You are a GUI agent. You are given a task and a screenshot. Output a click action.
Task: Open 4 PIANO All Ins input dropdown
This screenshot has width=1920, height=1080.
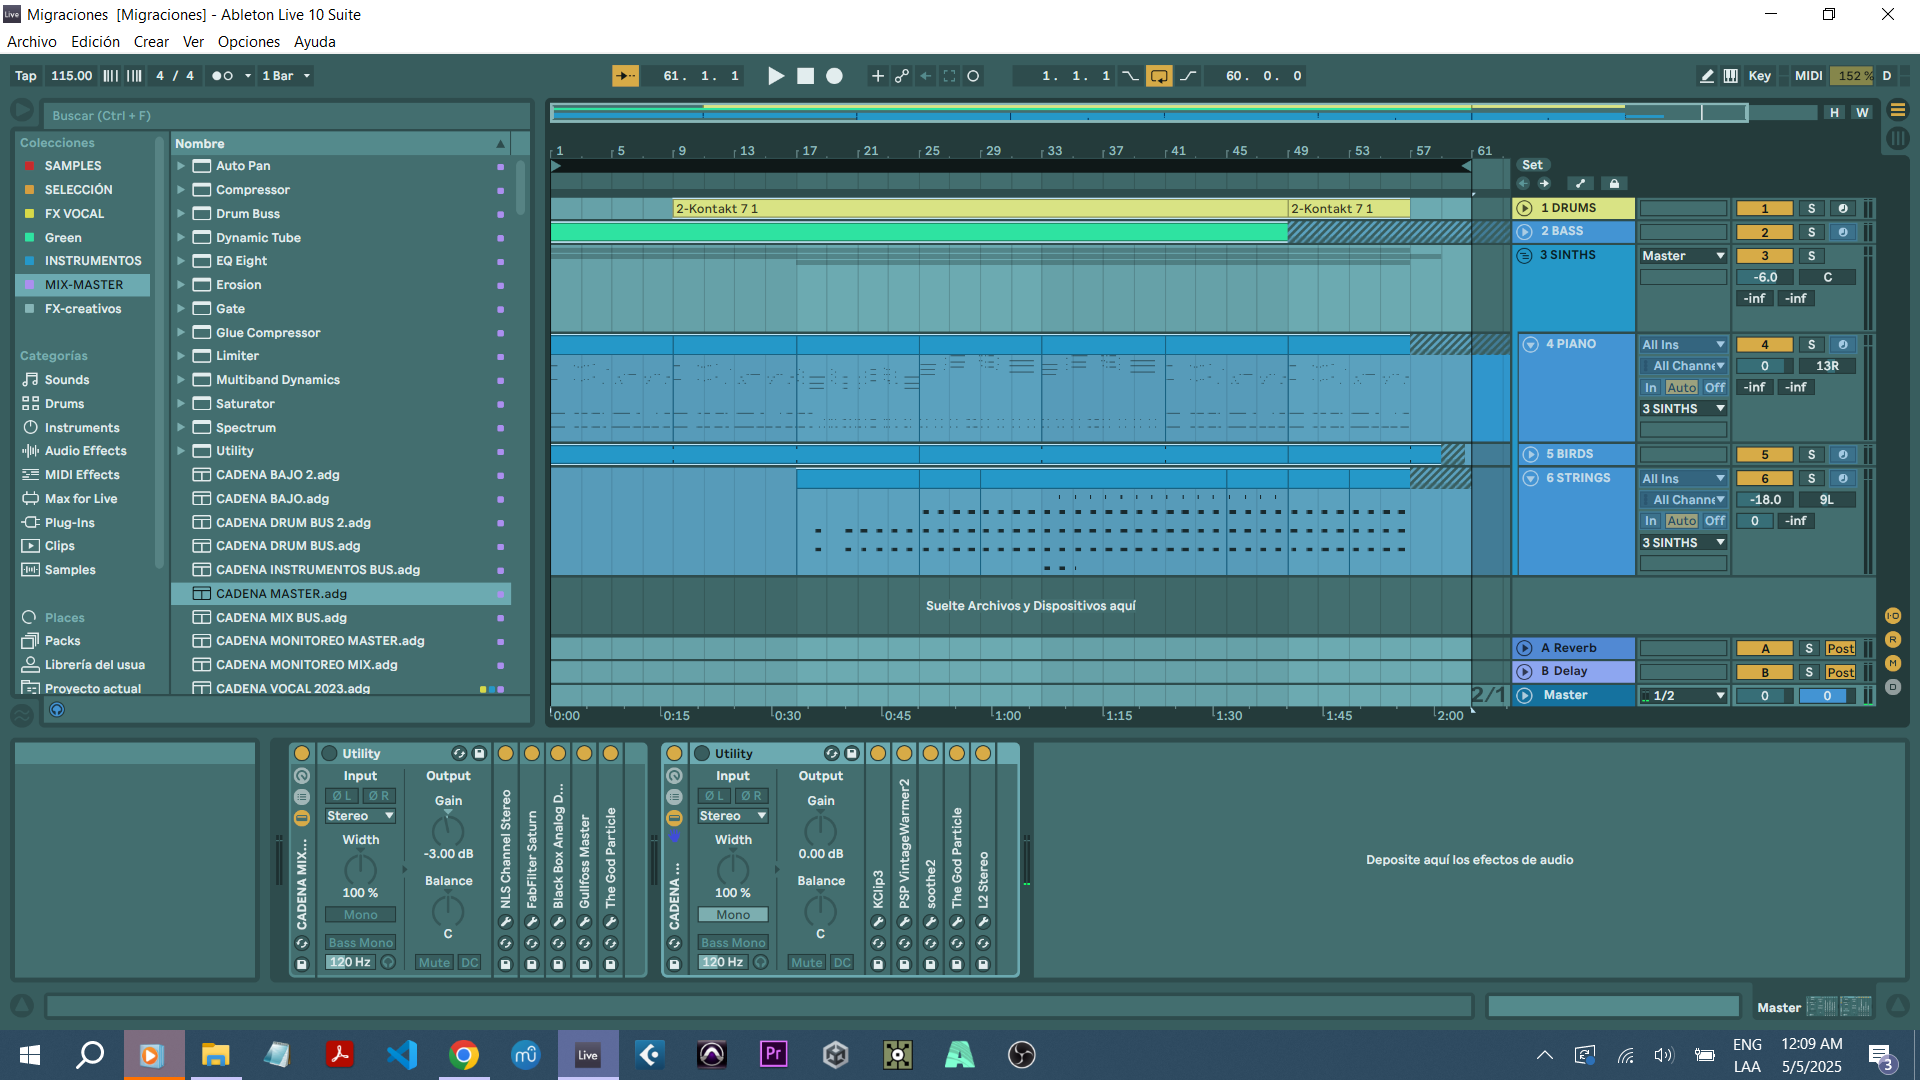click(1683, 345)
